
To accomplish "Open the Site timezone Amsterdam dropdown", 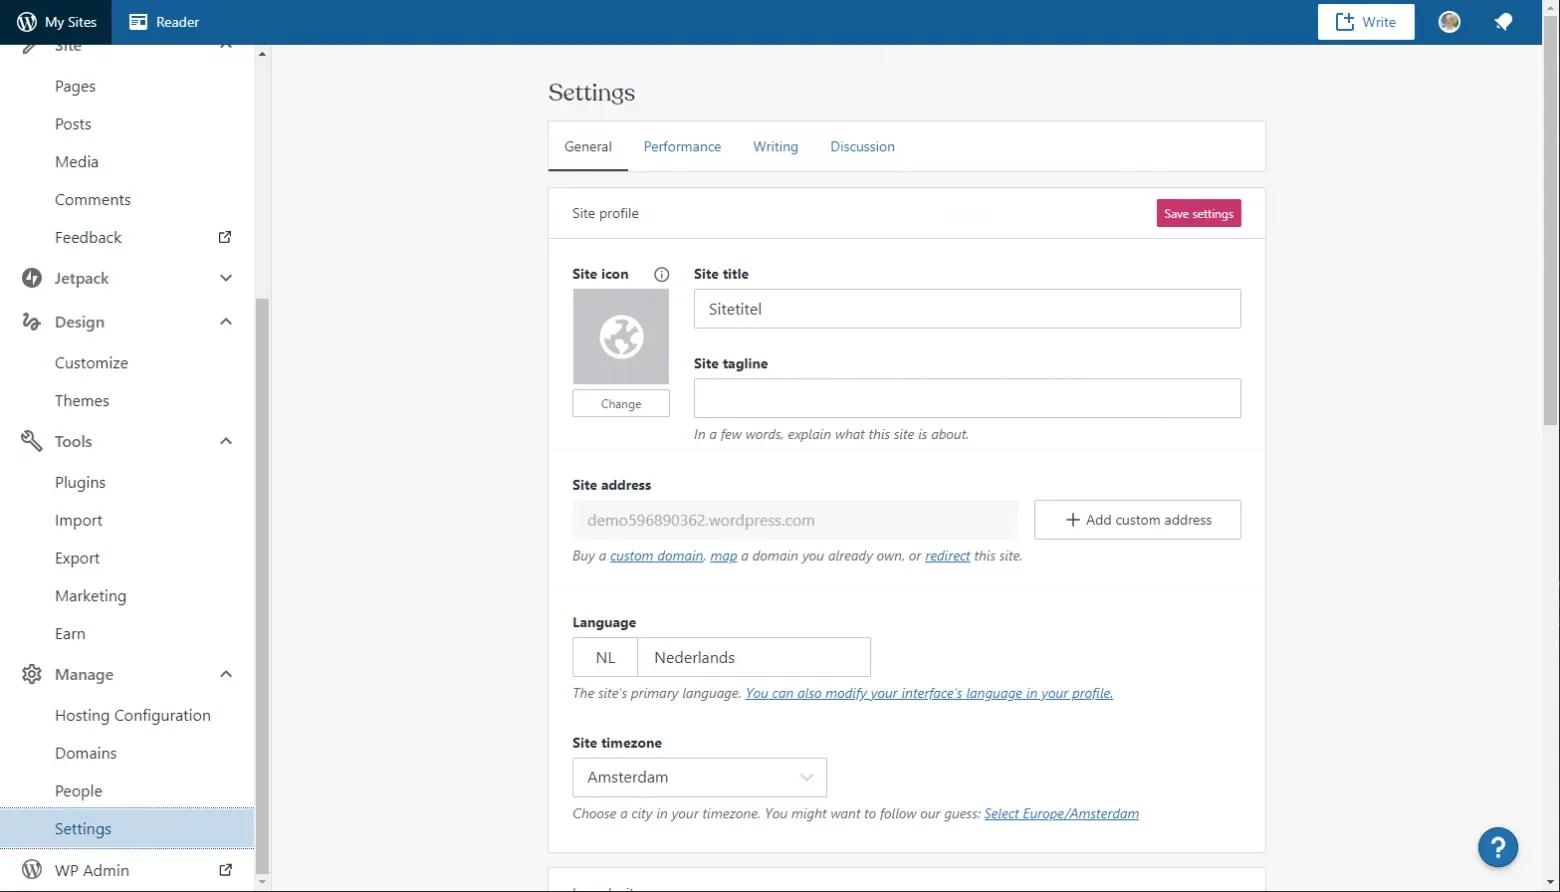I will pyautogui.click(x=699, y=777).
